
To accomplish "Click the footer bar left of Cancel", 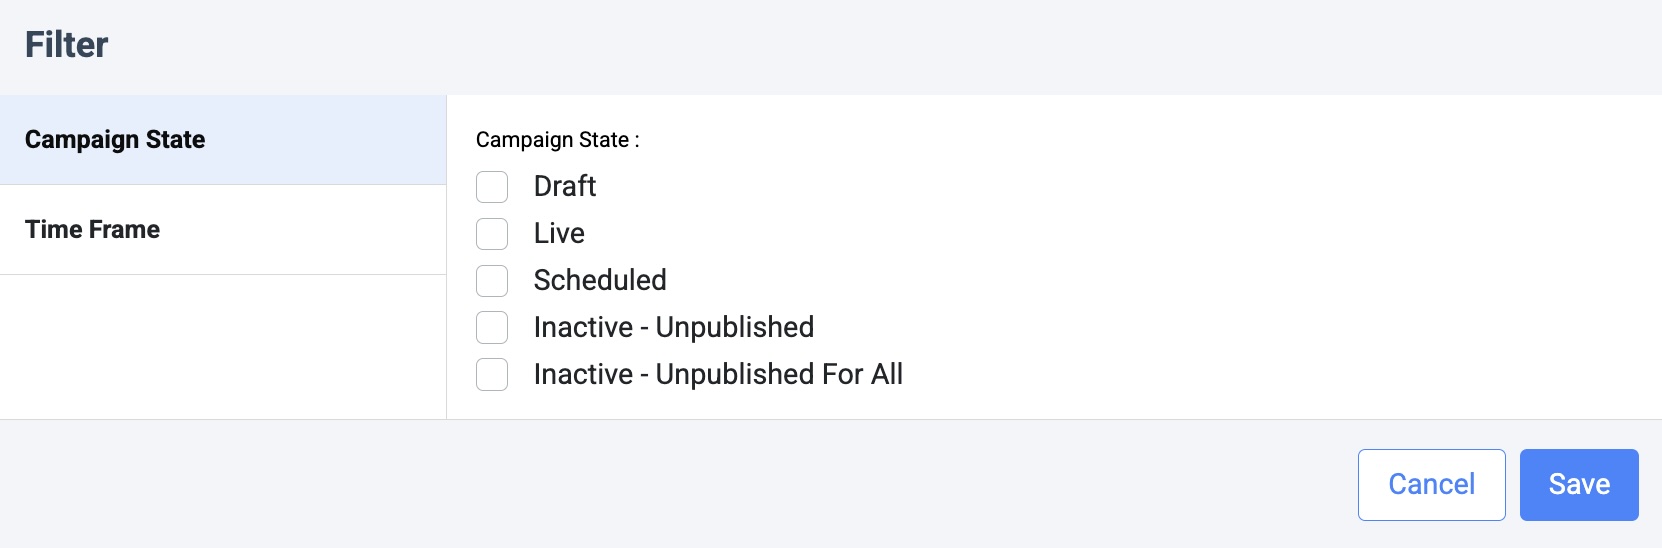I will (x=700, y=485).
